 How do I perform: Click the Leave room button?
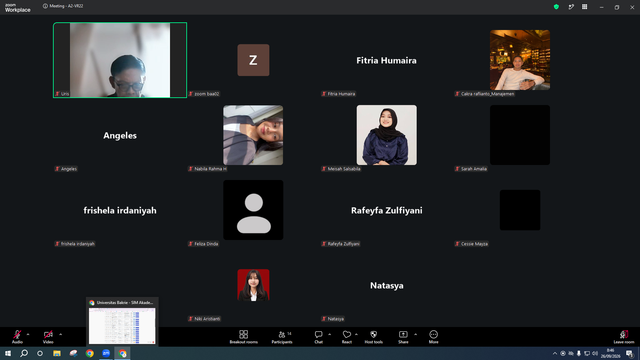click(x=624, y=337)
